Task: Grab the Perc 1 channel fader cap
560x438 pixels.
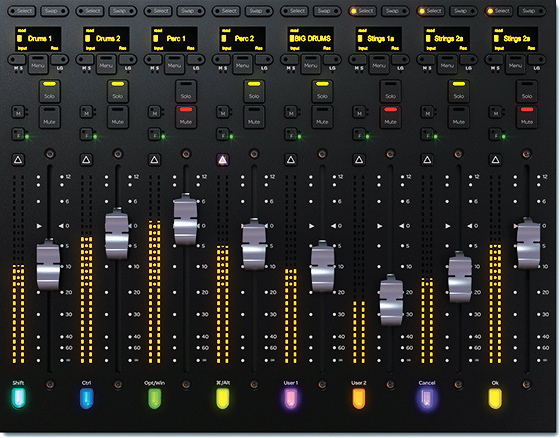Action: (x=185, y=219)
